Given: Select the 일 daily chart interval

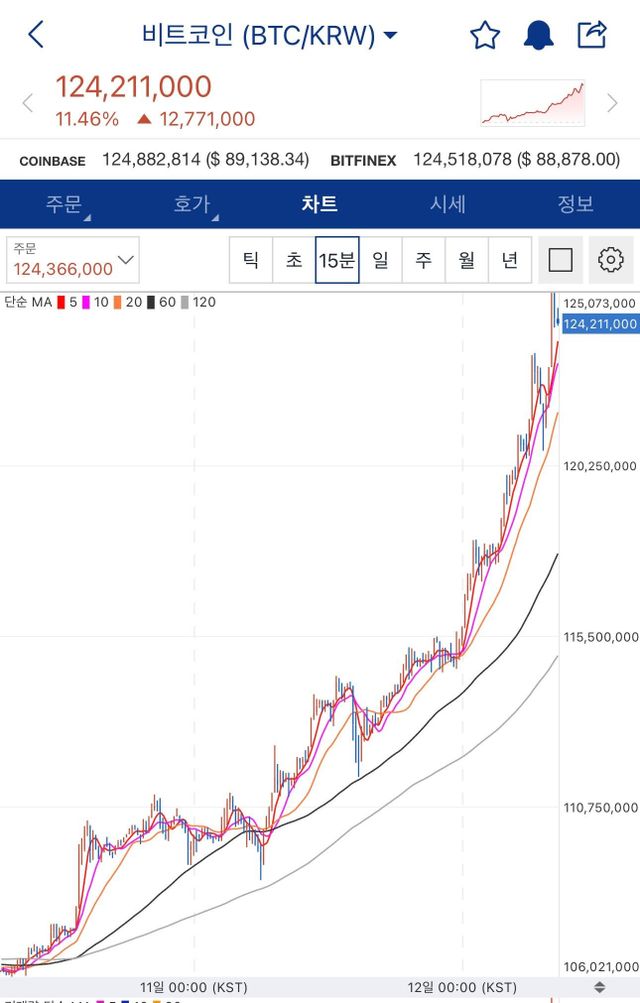Looking at the screenshot, I should point(381,260).
